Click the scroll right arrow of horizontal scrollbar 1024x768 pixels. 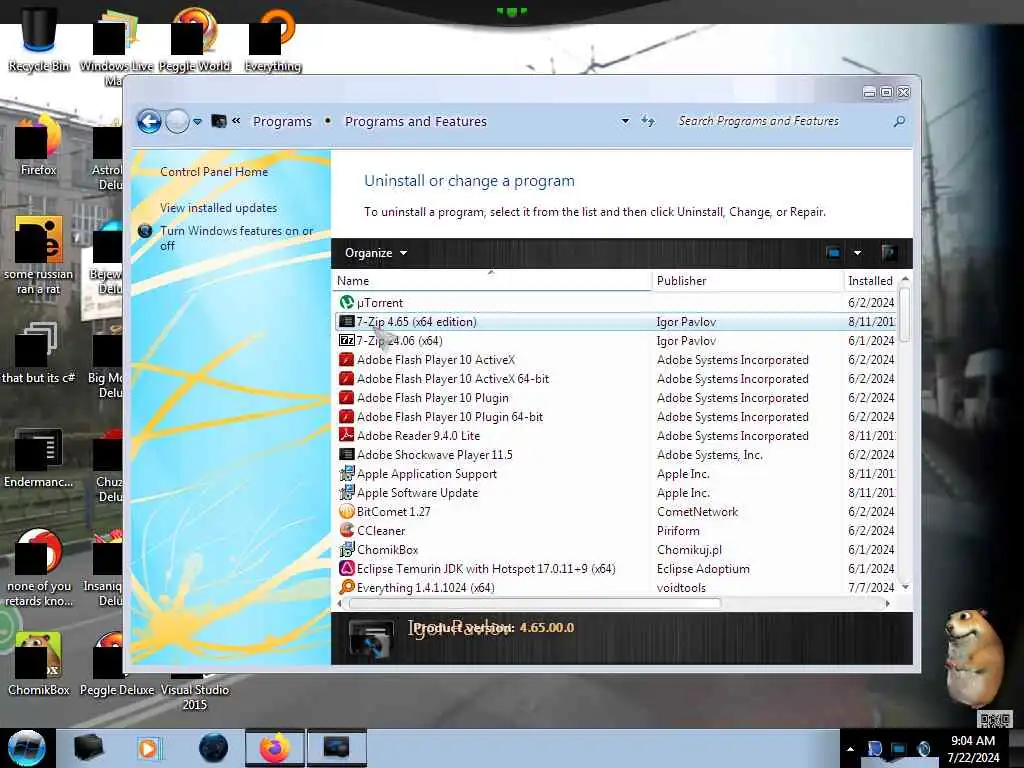click(x=888, y=603)
